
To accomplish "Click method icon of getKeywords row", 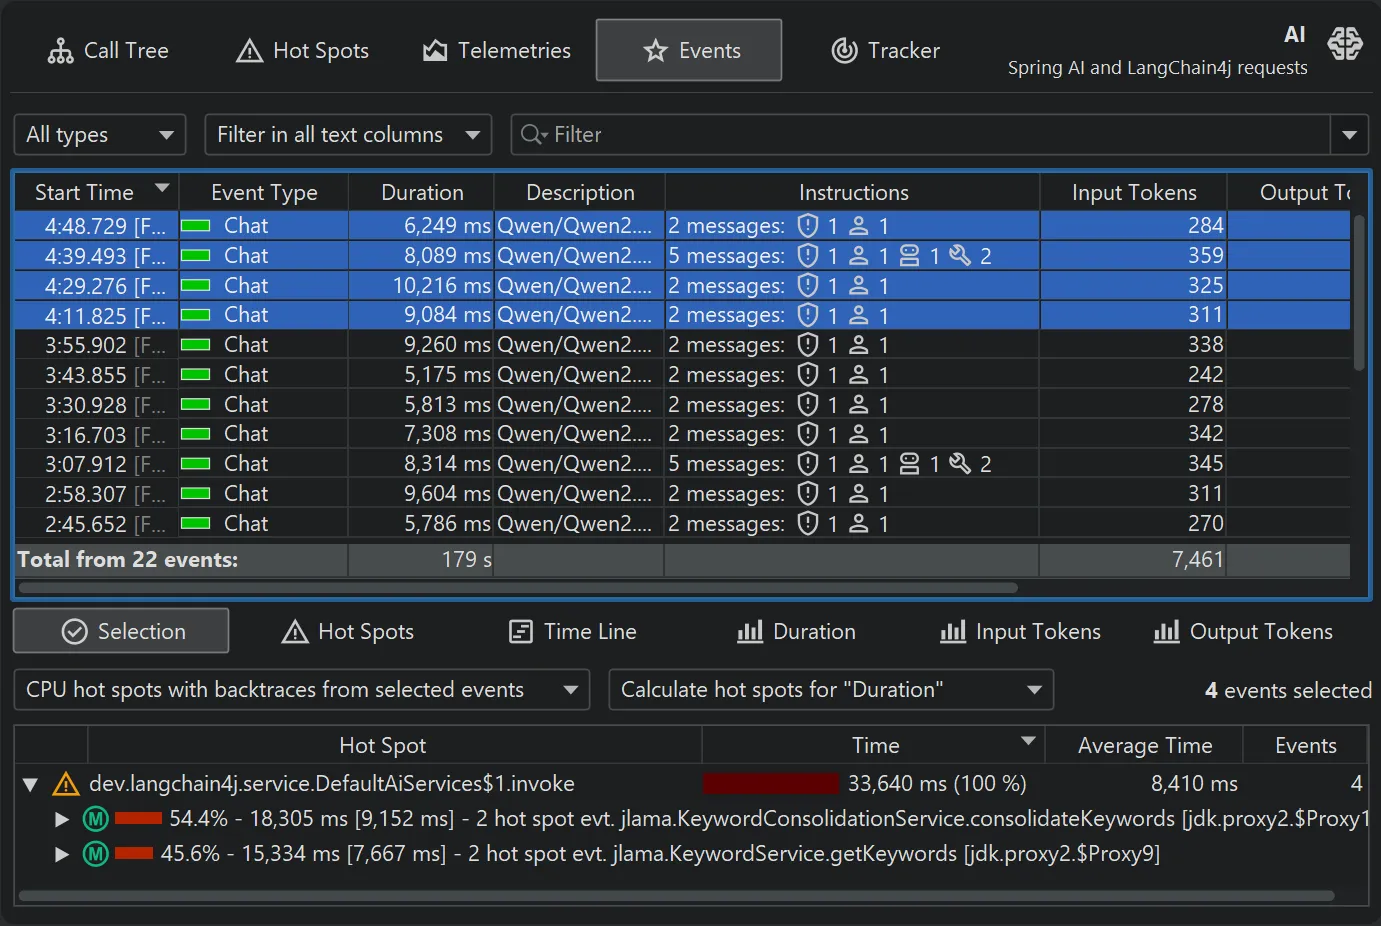I will [x=95, y=854].
